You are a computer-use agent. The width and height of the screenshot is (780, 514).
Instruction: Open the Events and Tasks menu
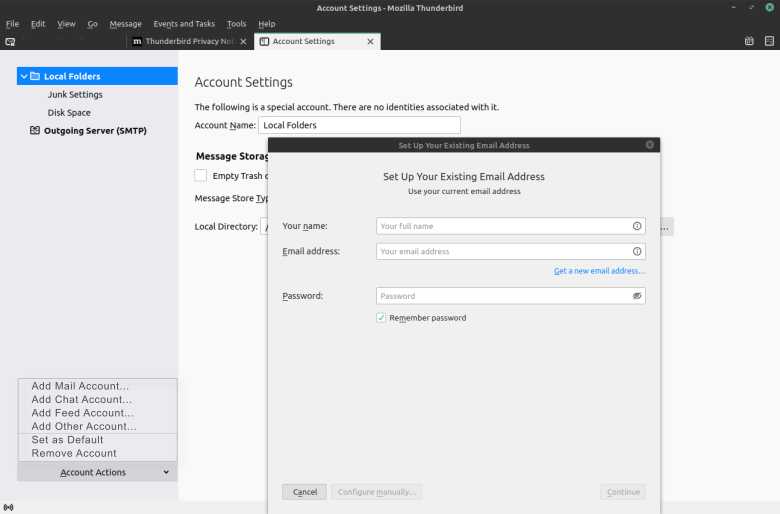(x=184, y=24)
